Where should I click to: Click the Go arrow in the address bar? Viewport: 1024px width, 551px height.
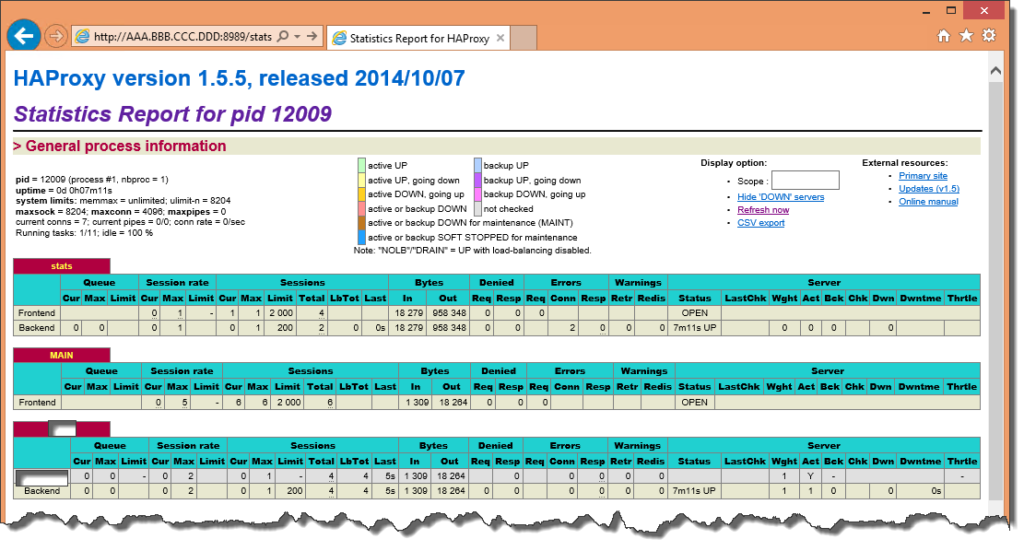pyautogui.click(x=313, y=37)
